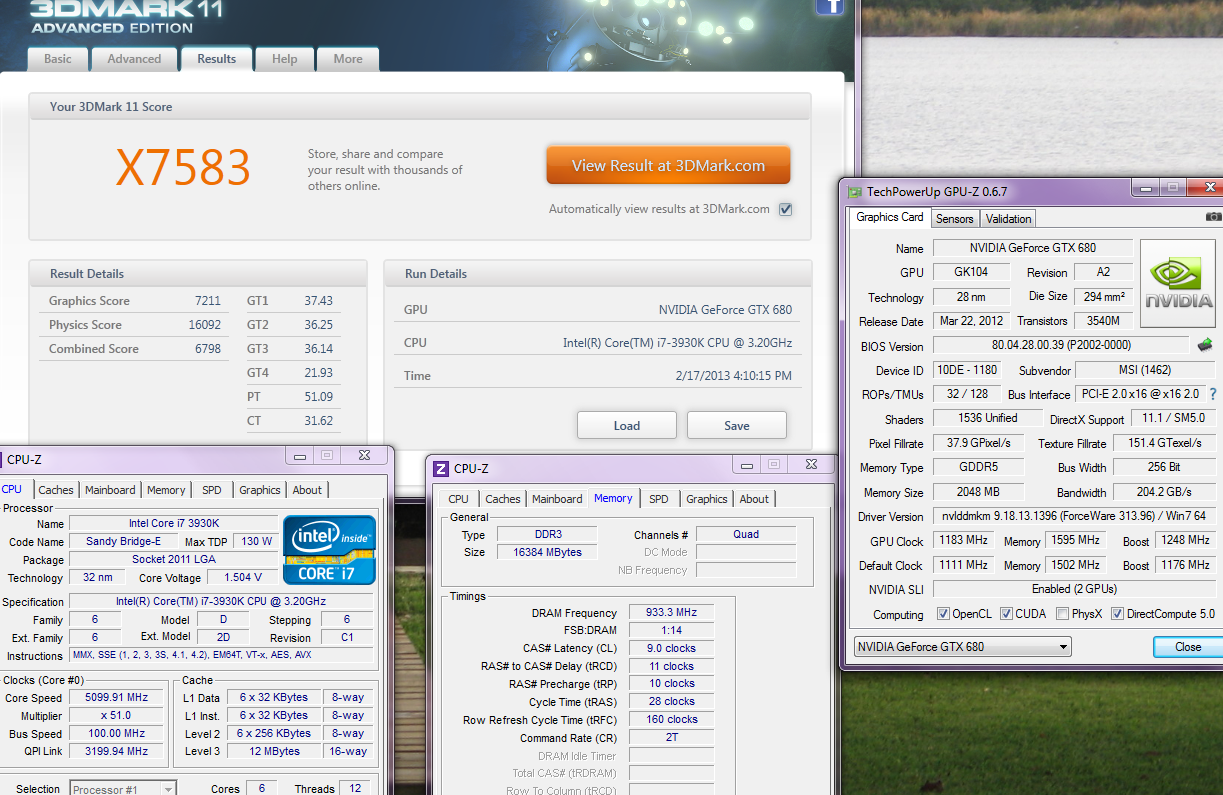Screen dimensions: 1223x795
Task: Click the CPU-Z Z icon in Memory window
Action: (x=442, y=468)
